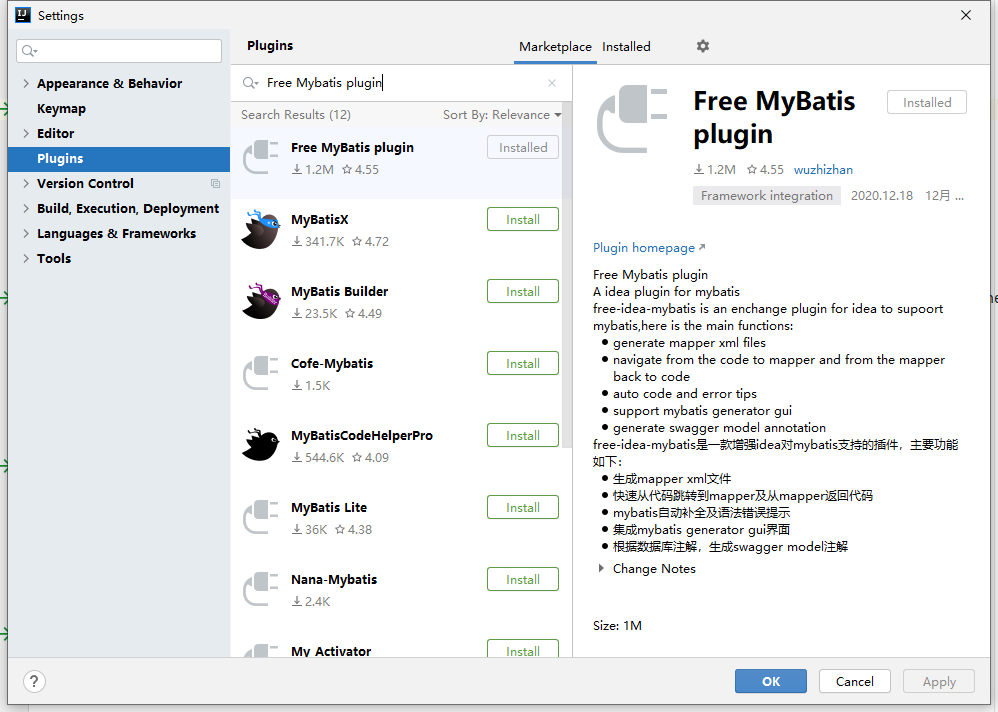Image resolution: width=998 pixels, height=712 pixels.
Task: Install the MyBatis Builder plugin
Action: coord(523,291)
